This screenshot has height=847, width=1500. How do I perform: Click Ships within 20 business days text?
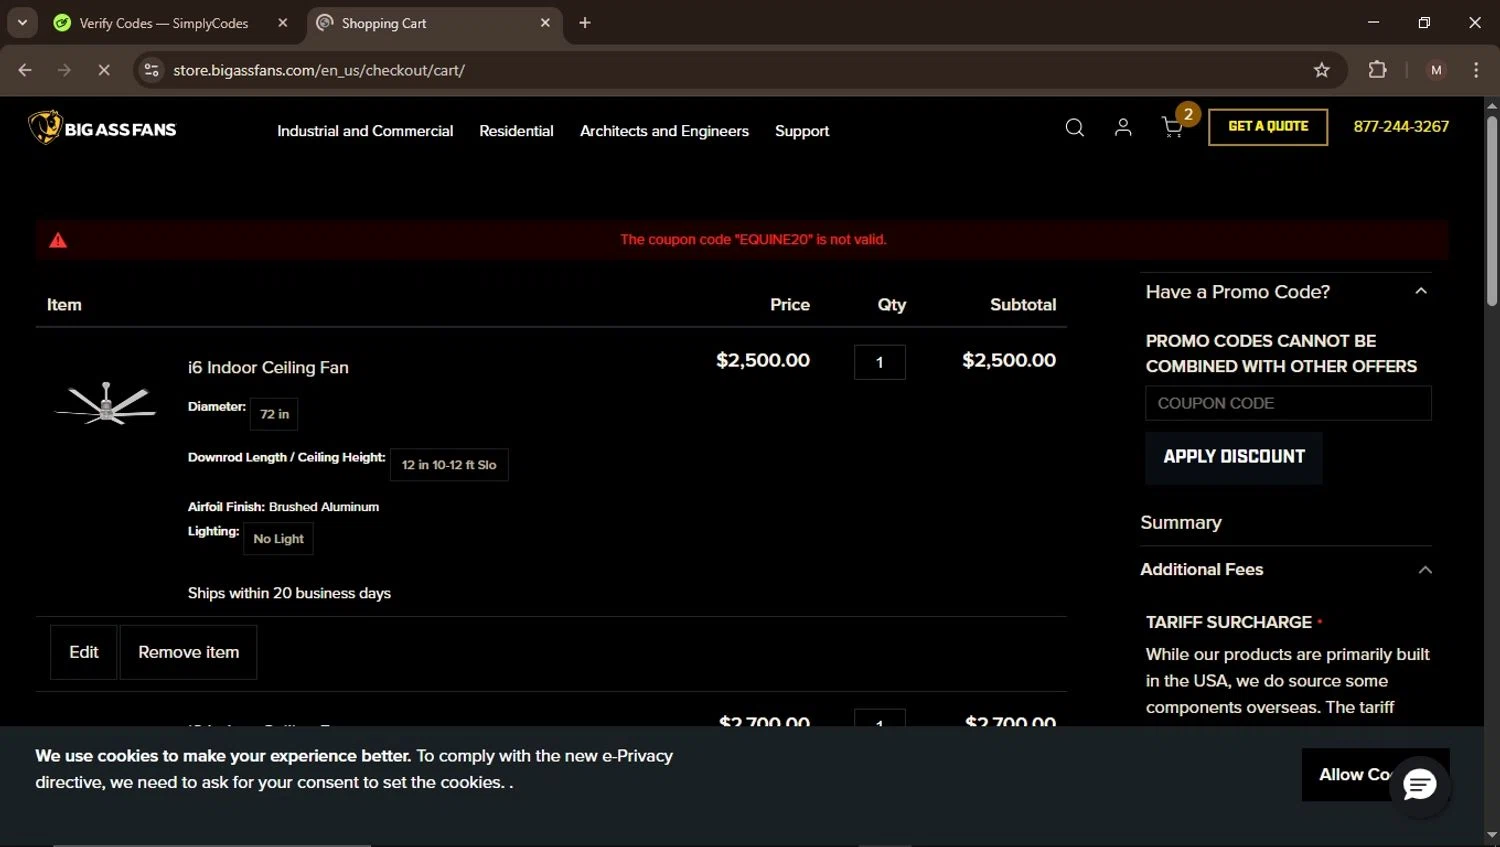(x=289, y=593)
